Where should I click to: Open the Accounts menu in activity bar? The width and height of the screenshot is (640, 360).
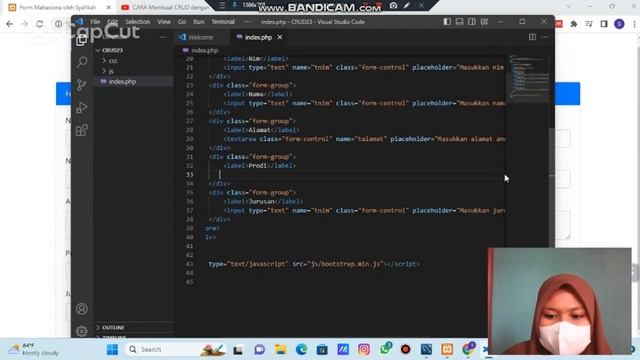coord(82,309)
